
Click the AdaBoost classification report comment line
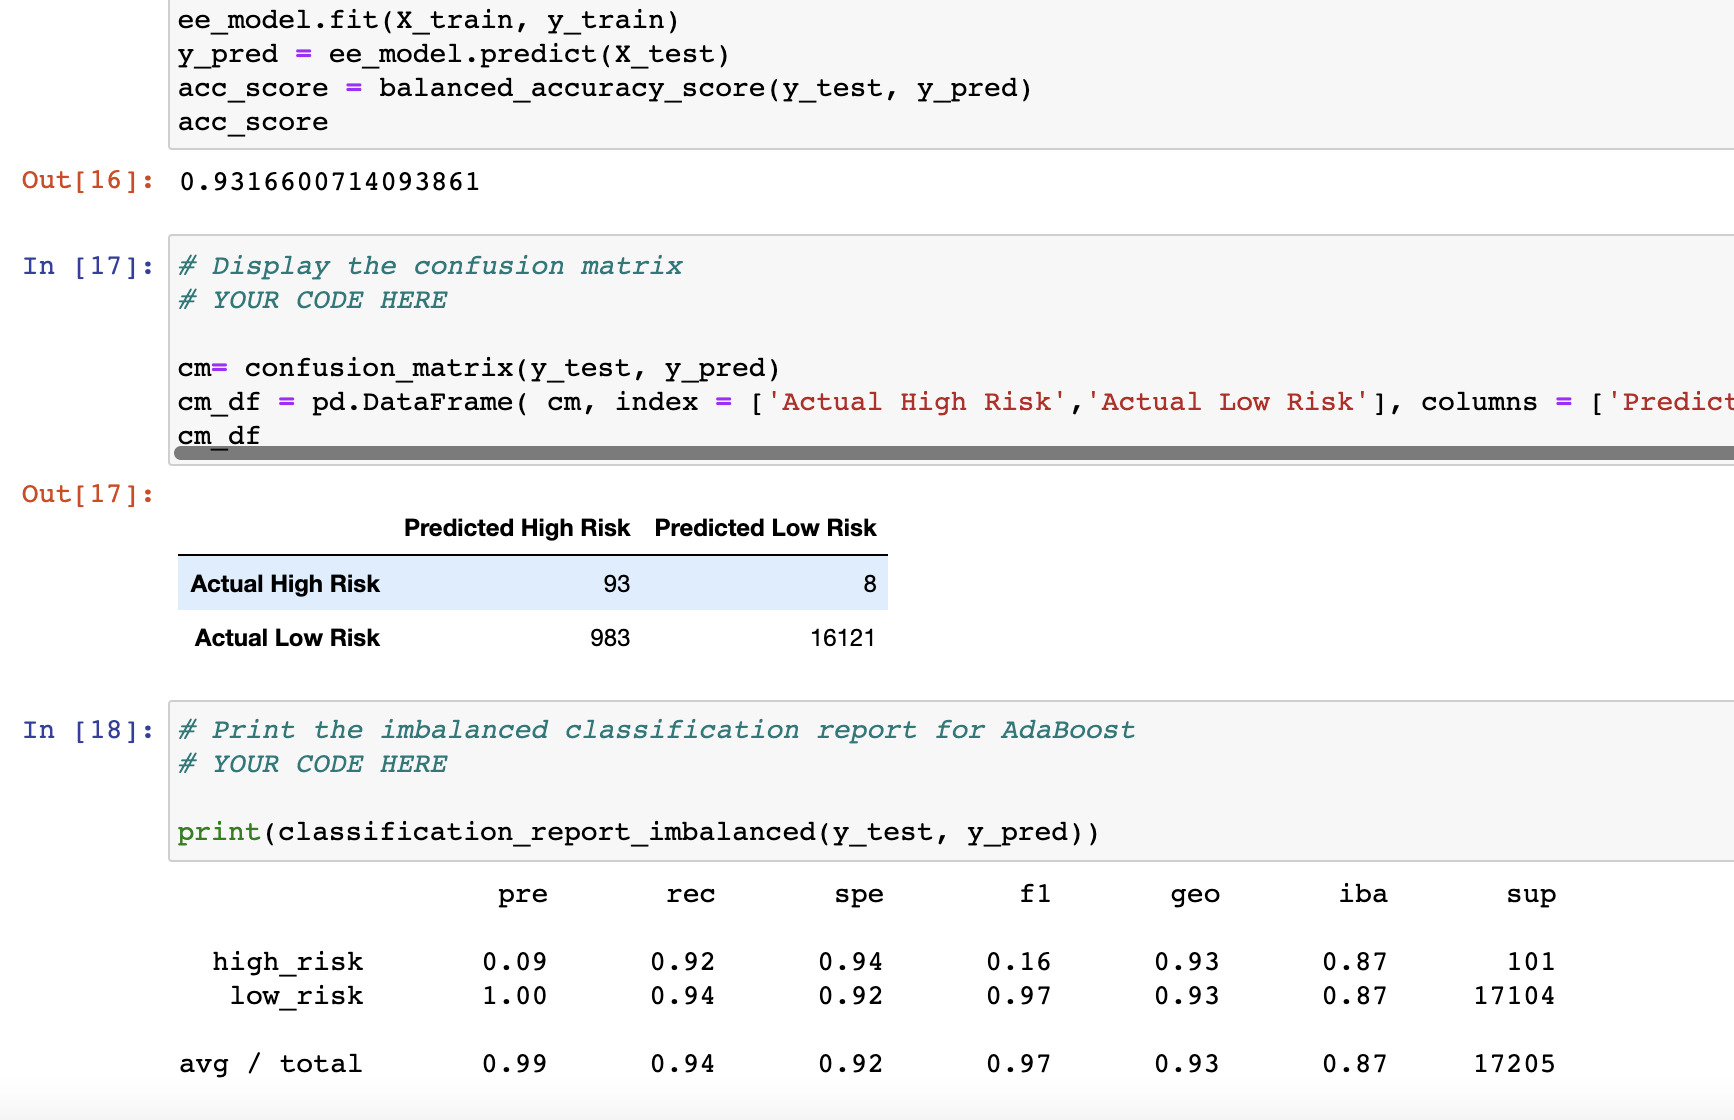[657, 730]
